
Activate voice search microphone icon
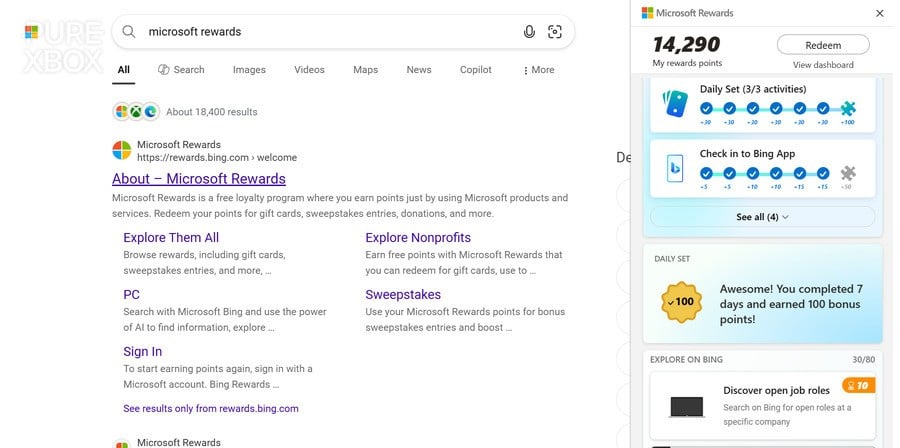529,32
